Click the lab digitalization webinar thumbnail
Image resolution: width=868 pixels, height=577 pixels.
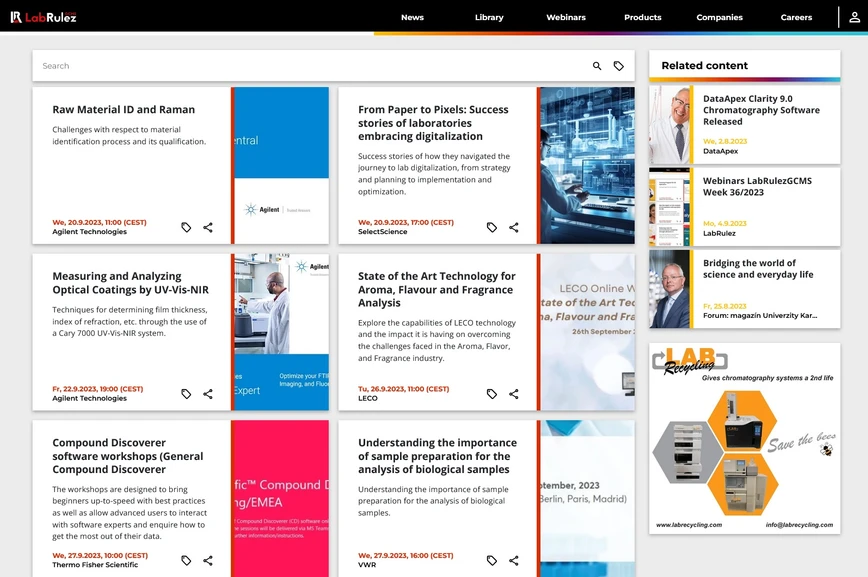click(x=587, y=165)
